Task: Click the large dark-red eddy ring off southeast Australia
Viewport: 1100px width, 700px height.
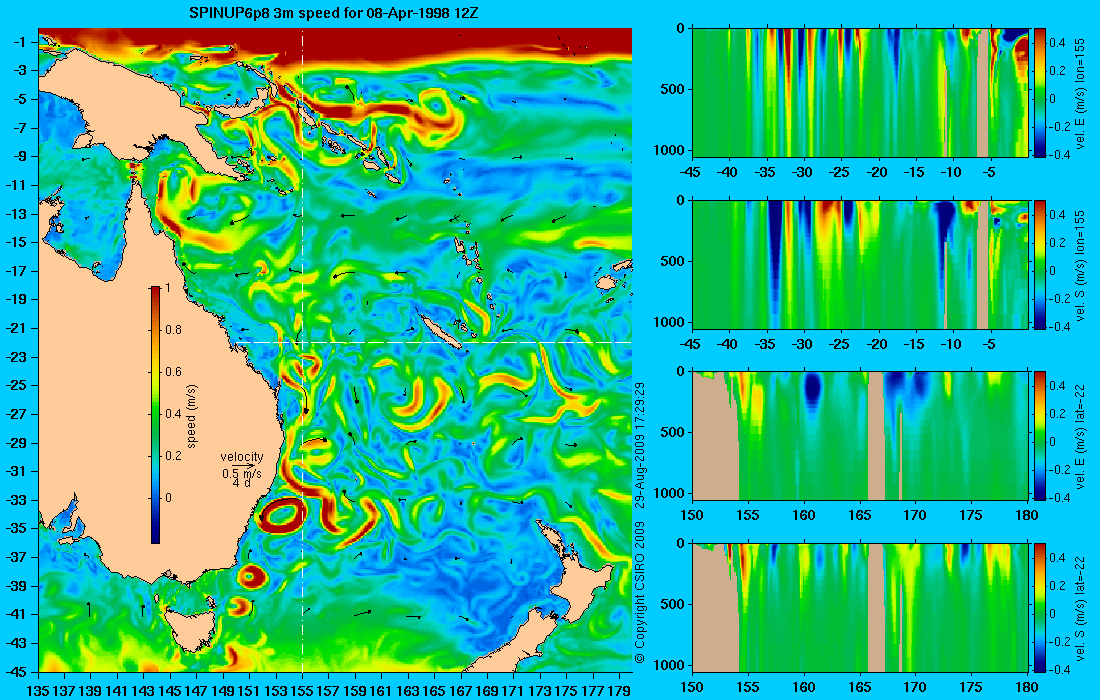Action: pyautogui.click(x=282, y=516)
